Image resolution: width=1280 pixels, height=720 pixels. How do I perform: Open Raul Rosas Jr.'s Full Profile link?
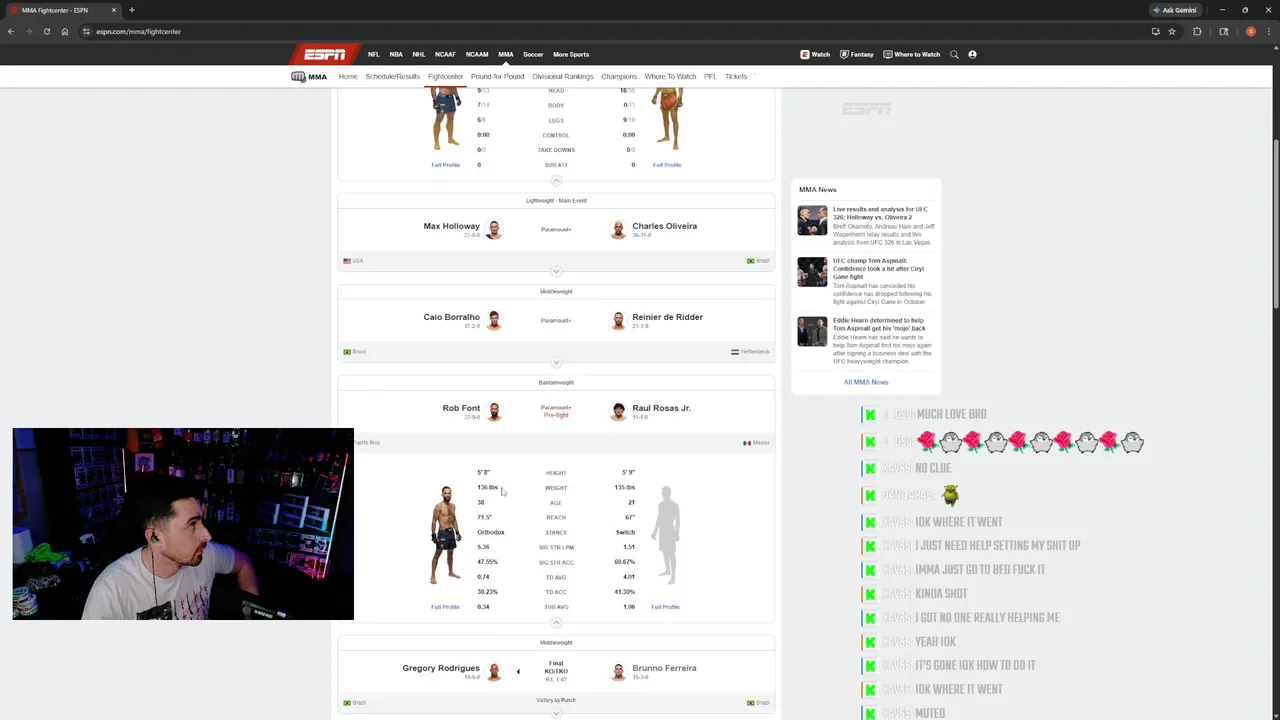(665, 607)
